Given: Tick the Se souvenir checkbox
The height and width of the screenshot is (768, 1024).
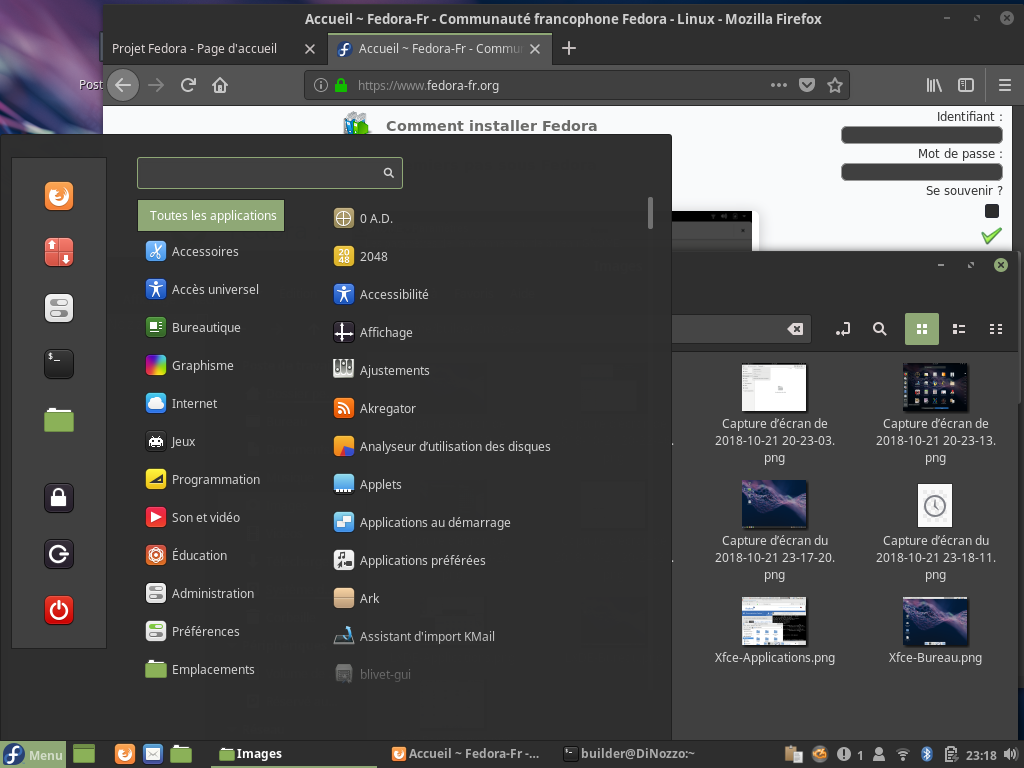Looking at the screenshot, I should click(x=991, y=211).
